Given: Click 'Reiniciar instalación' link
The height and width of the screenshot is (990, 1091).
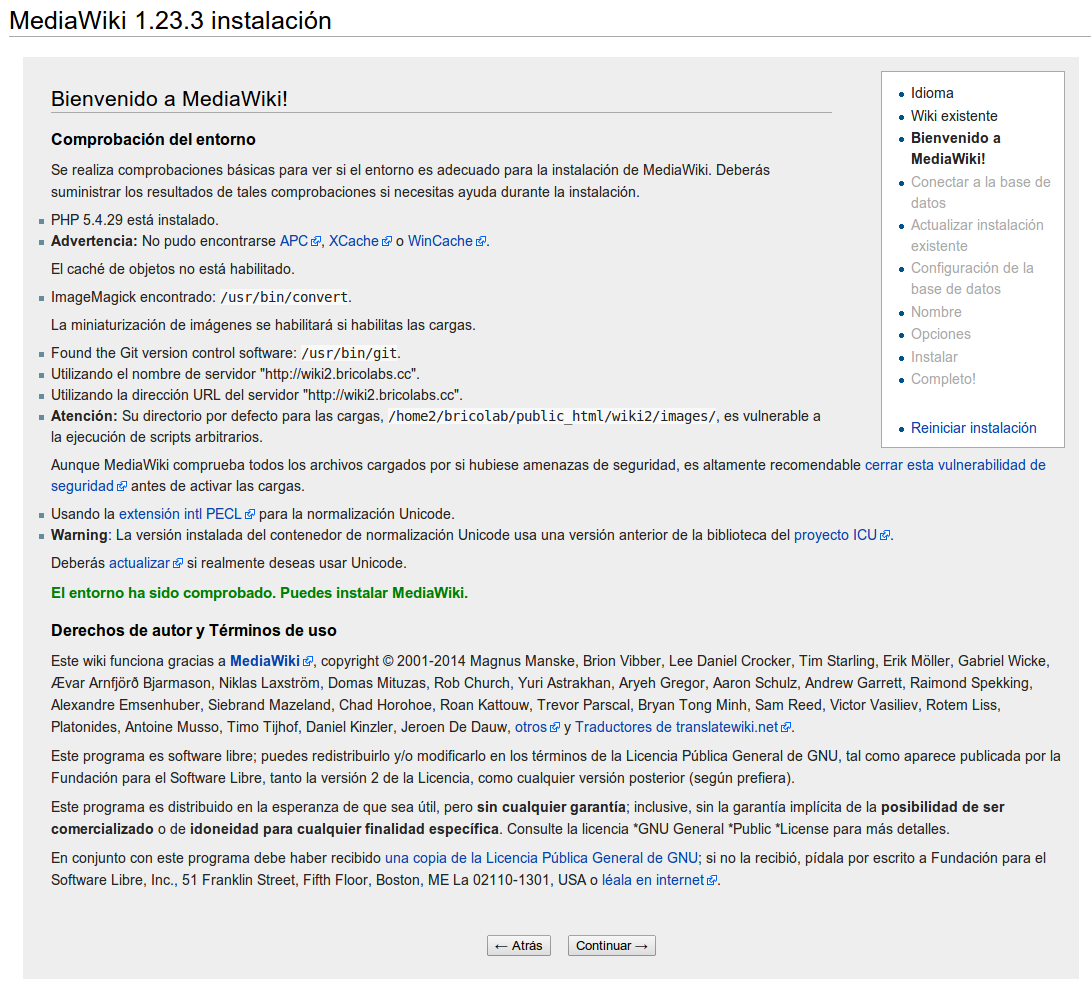Looking at the screenshot, I should [x=973, y=428].
